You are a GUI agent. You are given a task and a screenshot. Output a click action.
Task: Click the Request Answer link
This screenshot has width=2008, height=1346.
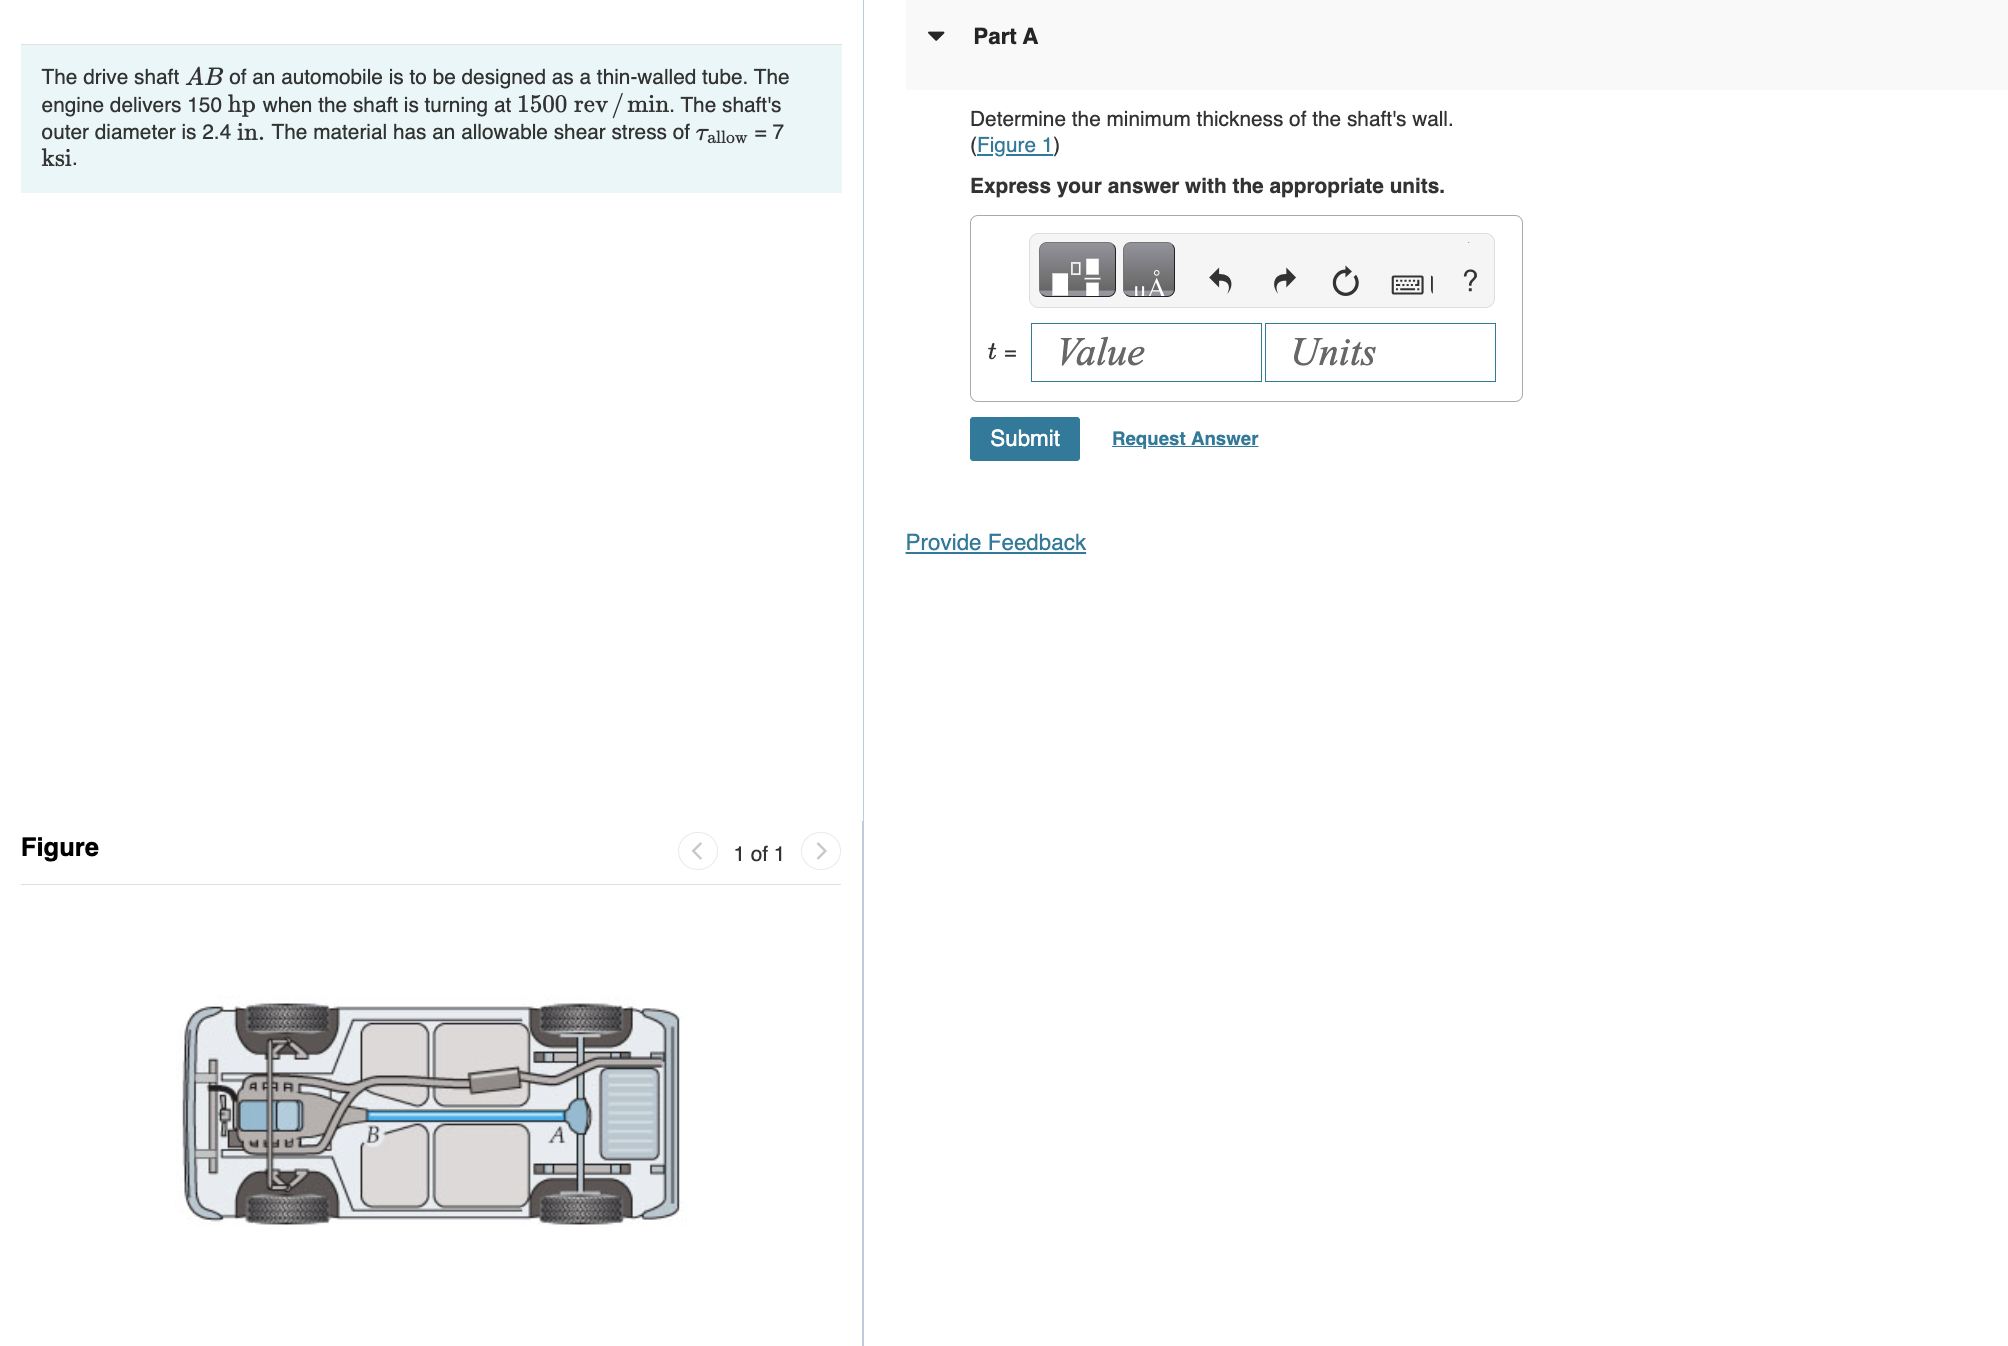click(1184, 439)
